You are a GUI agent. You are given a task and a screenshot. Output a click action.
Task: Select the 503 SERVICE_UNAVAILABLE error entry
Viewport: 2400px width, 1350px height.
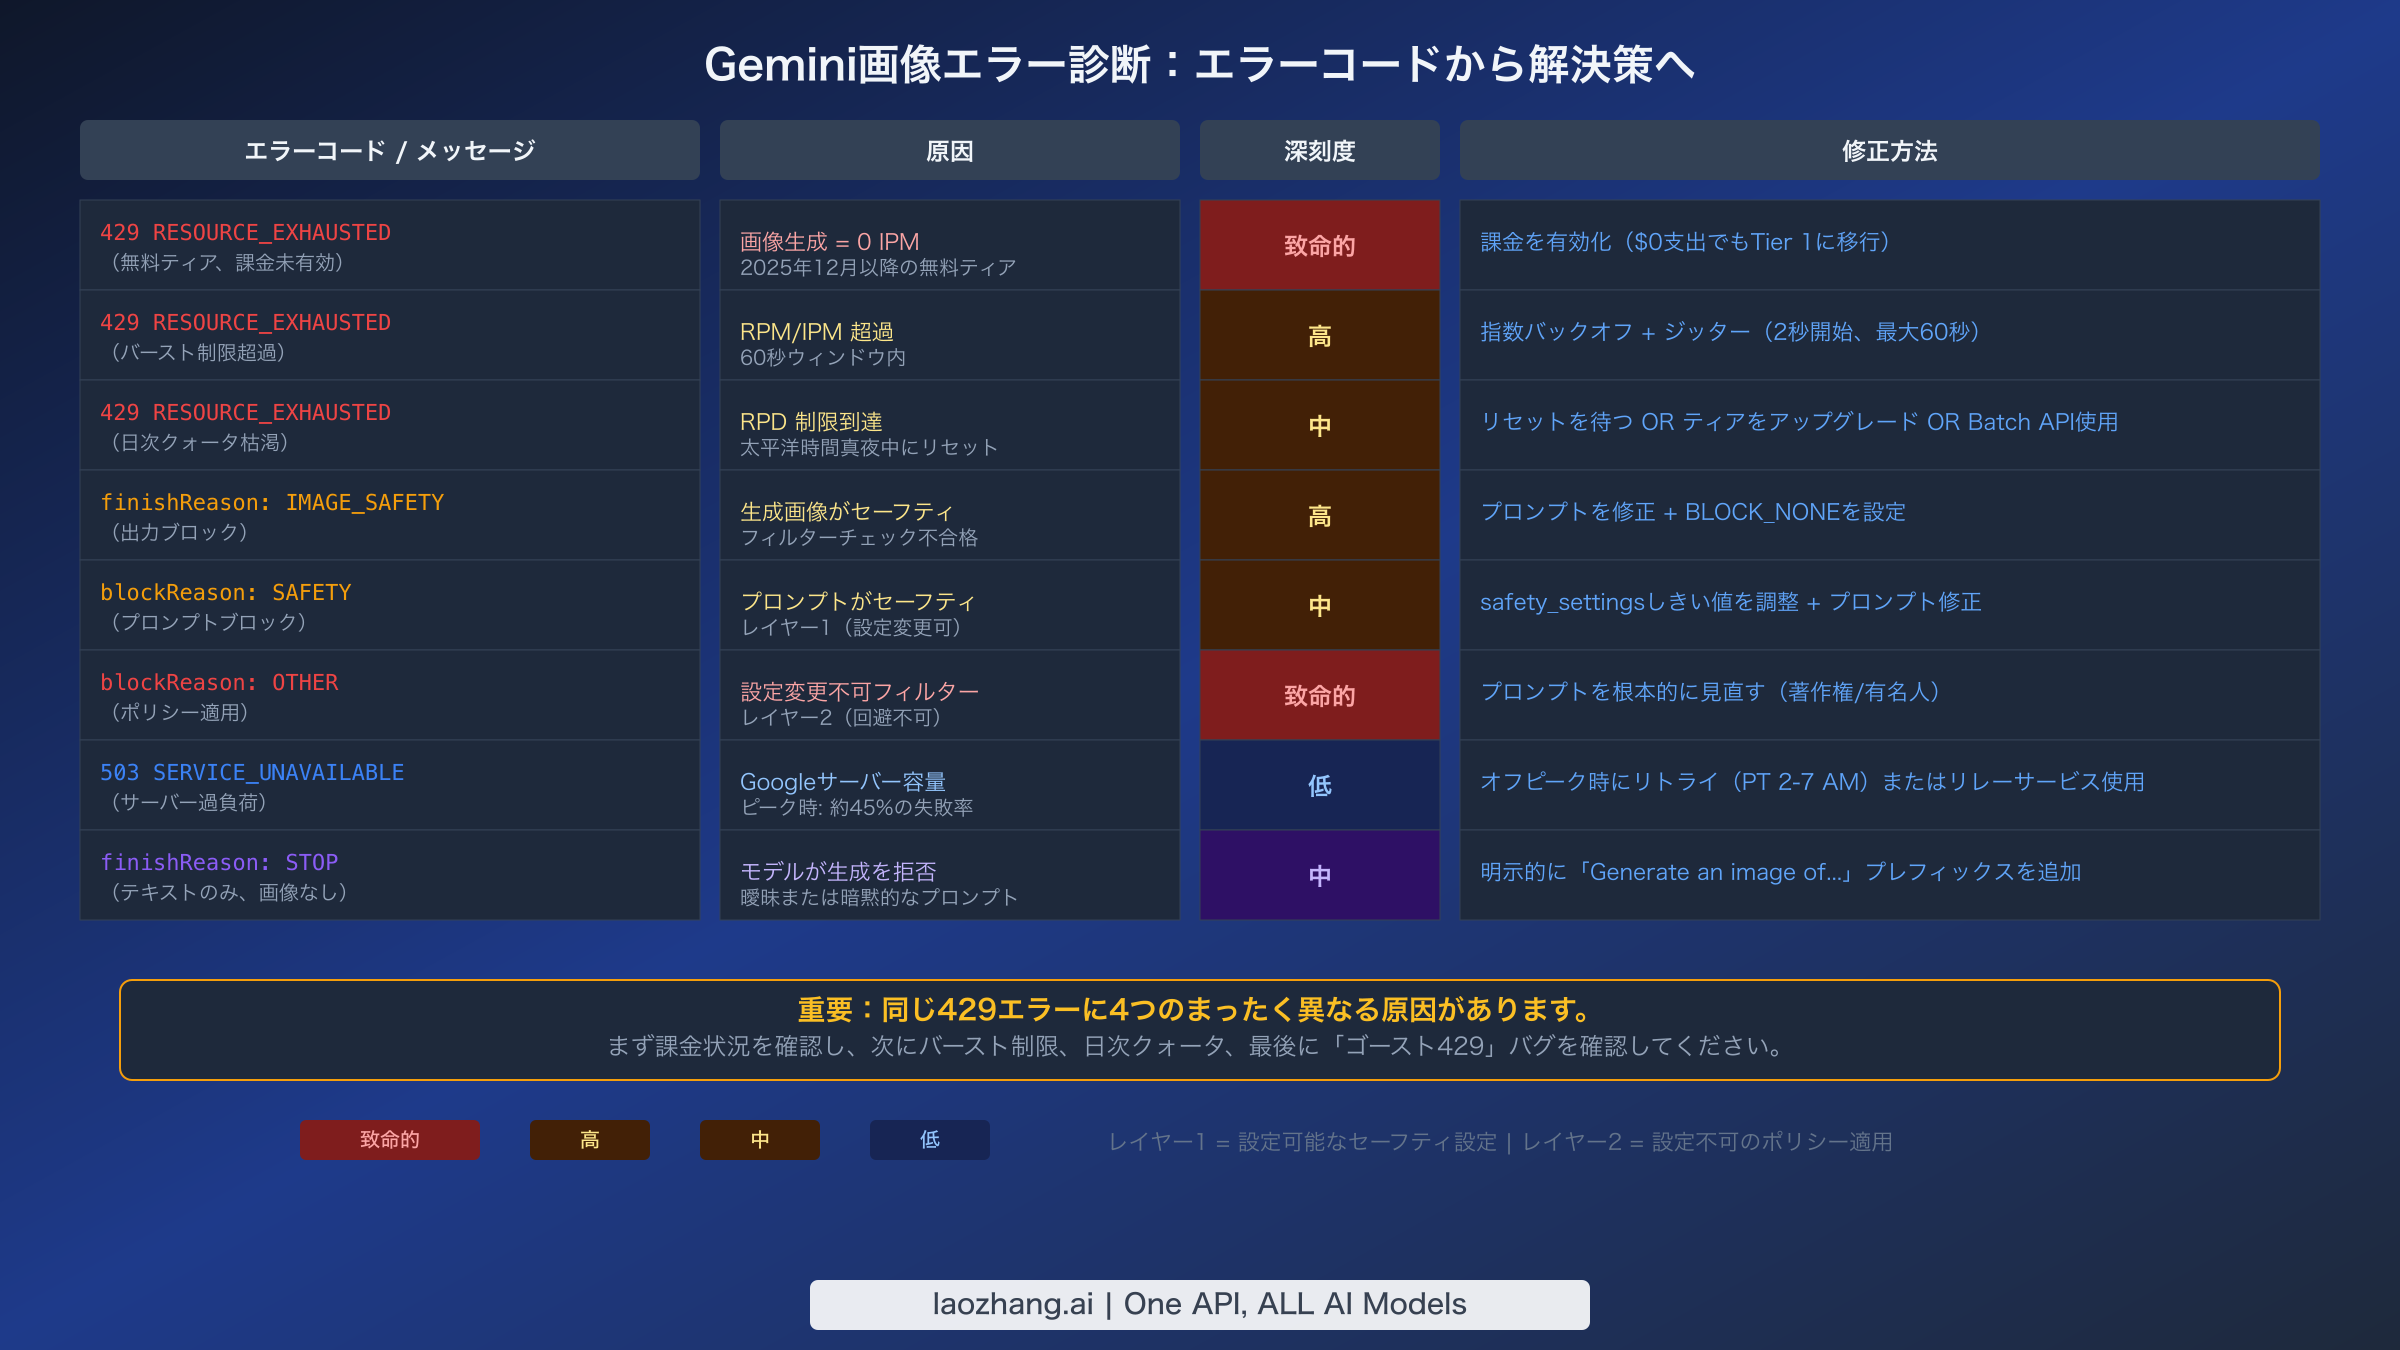tap(390, 785)
